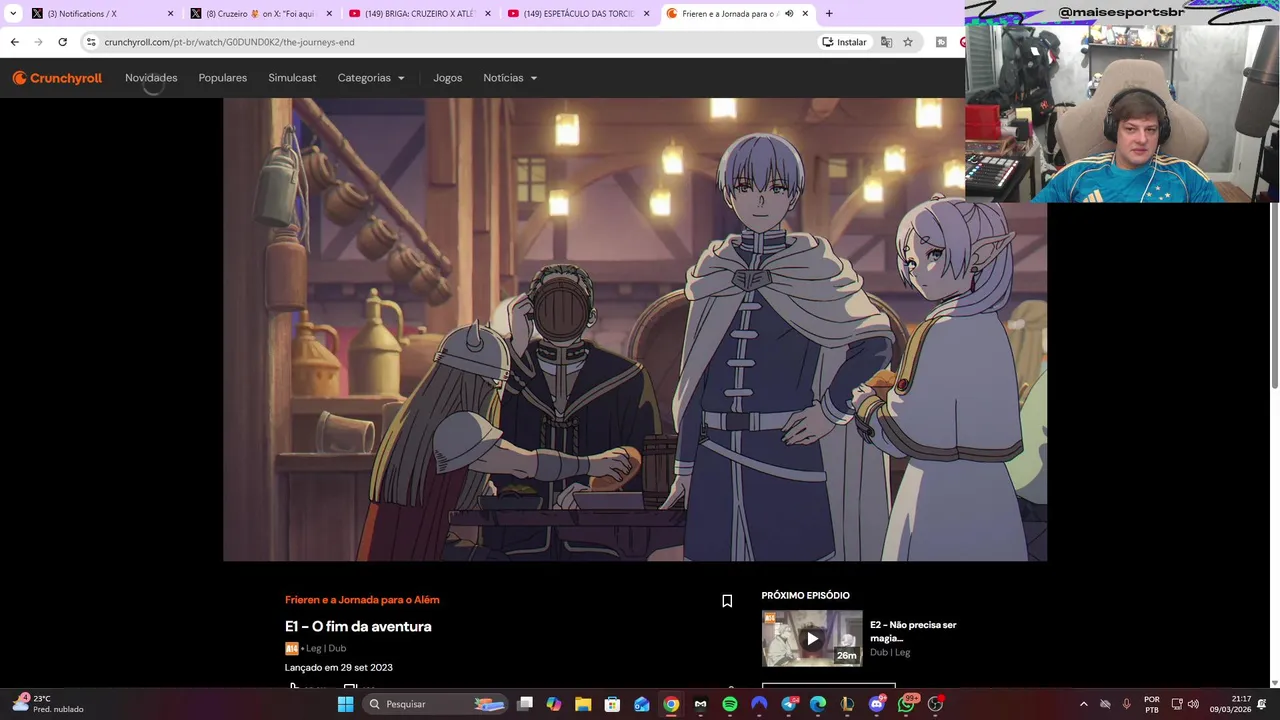Reload the Crunchyroll page
Viewport: 1280px width, 720px height.
click(62, 42)
